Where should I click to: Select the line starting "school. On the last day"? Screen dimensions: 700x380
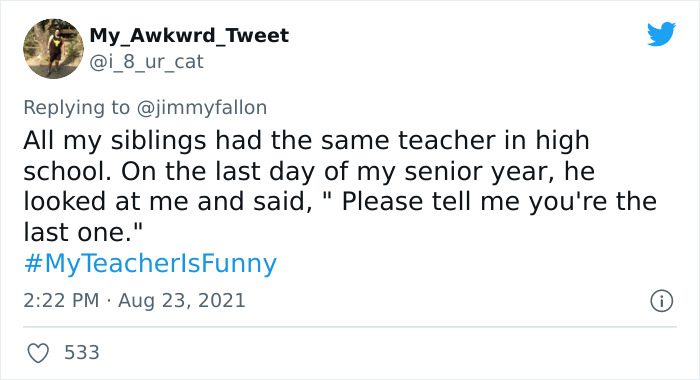click(309, 172)
